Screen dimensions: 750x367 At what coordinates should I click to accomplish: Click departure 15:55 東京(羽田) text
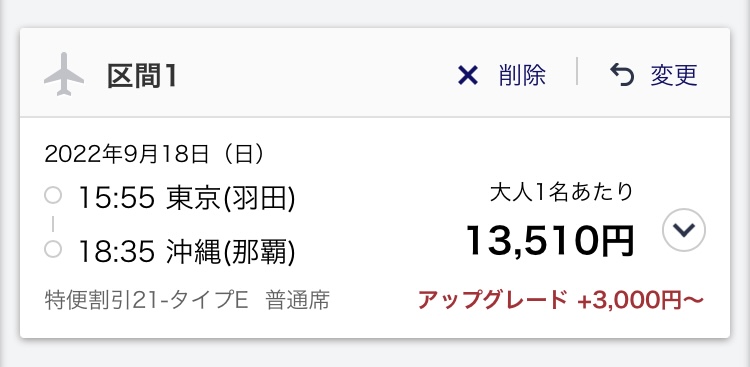[x=187, y=198]
